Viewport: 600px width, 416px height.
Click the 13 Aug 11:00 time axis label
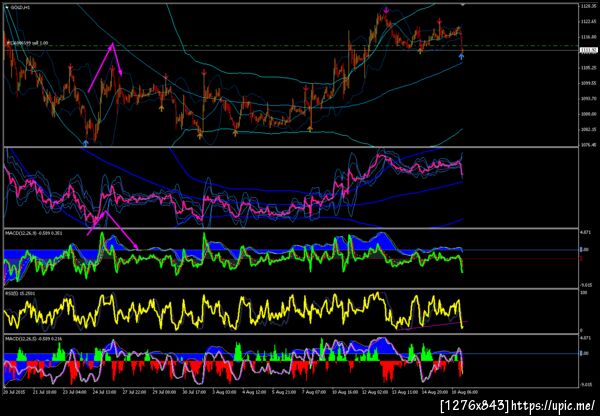pyautogui.click(x=406, y=392)
